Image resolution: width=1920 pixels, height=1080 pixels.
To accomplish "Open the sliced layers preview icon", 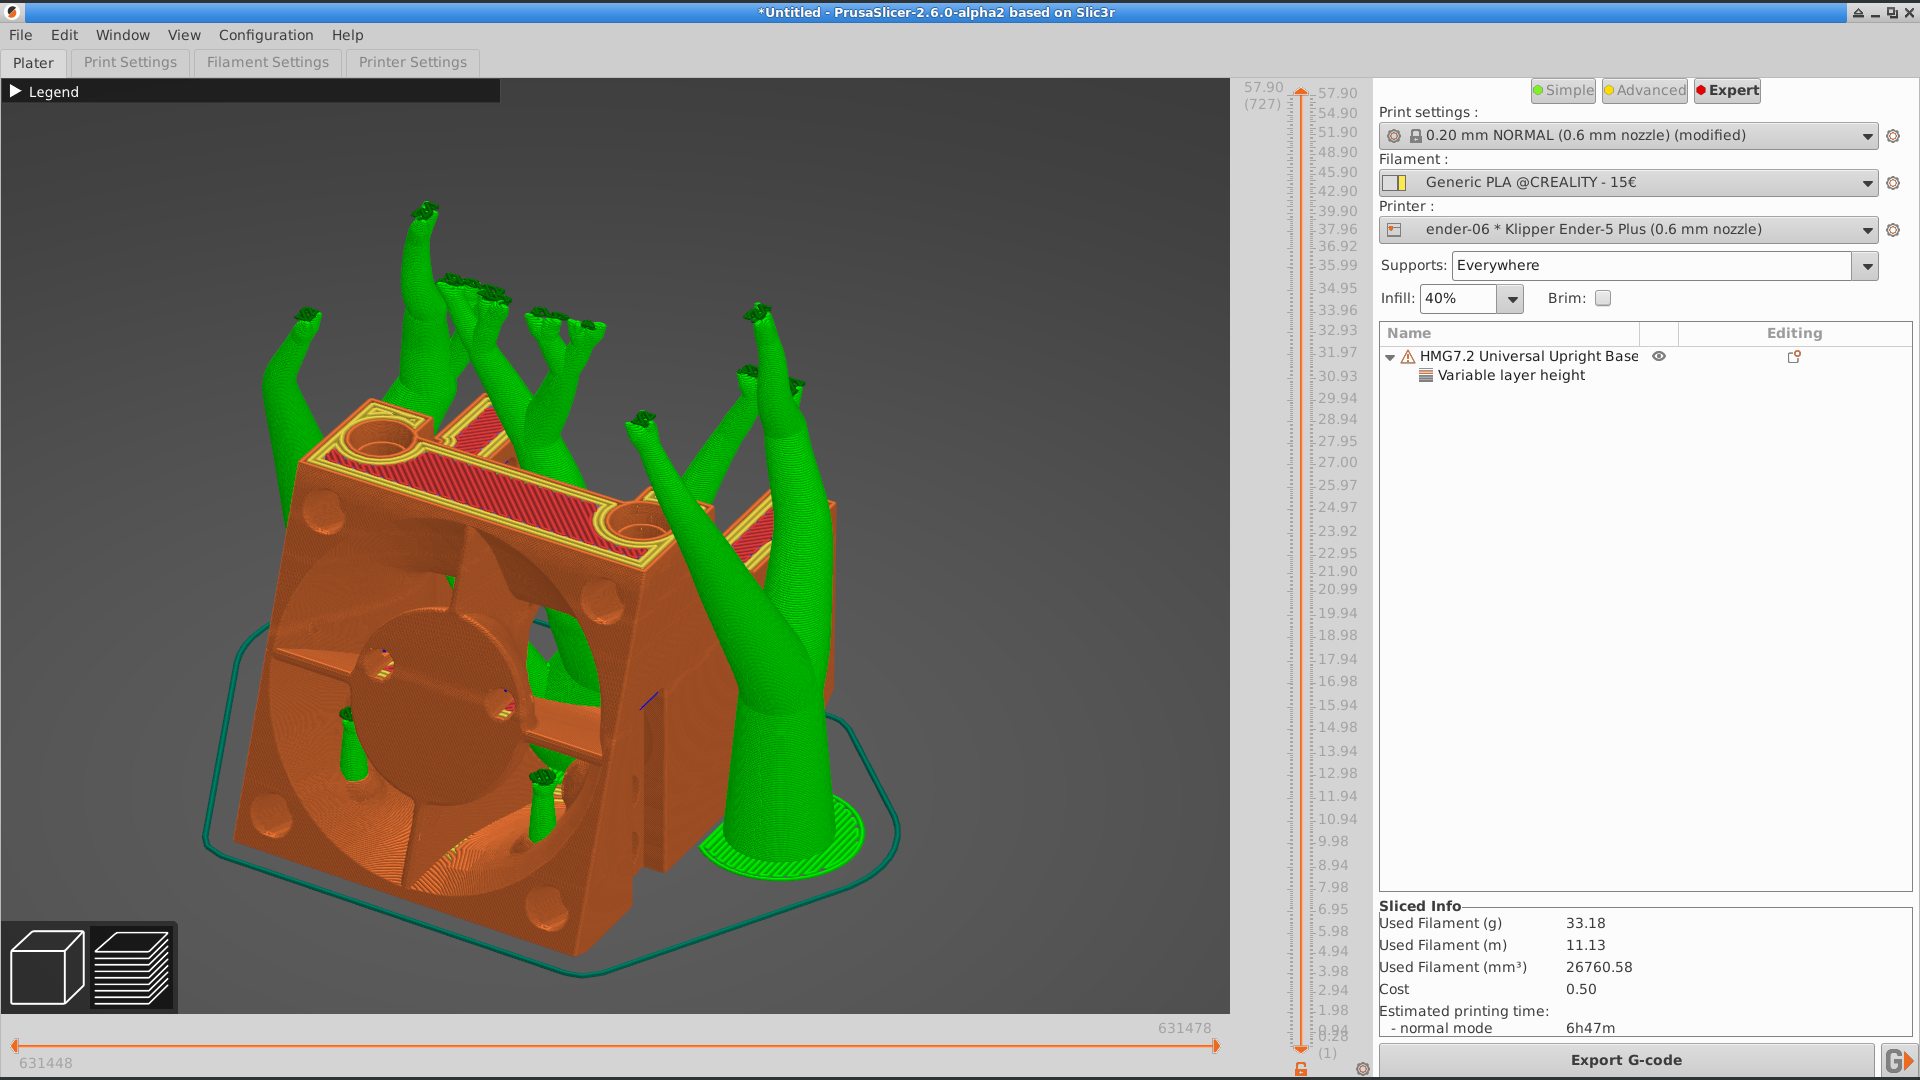I will coord(131,965).
